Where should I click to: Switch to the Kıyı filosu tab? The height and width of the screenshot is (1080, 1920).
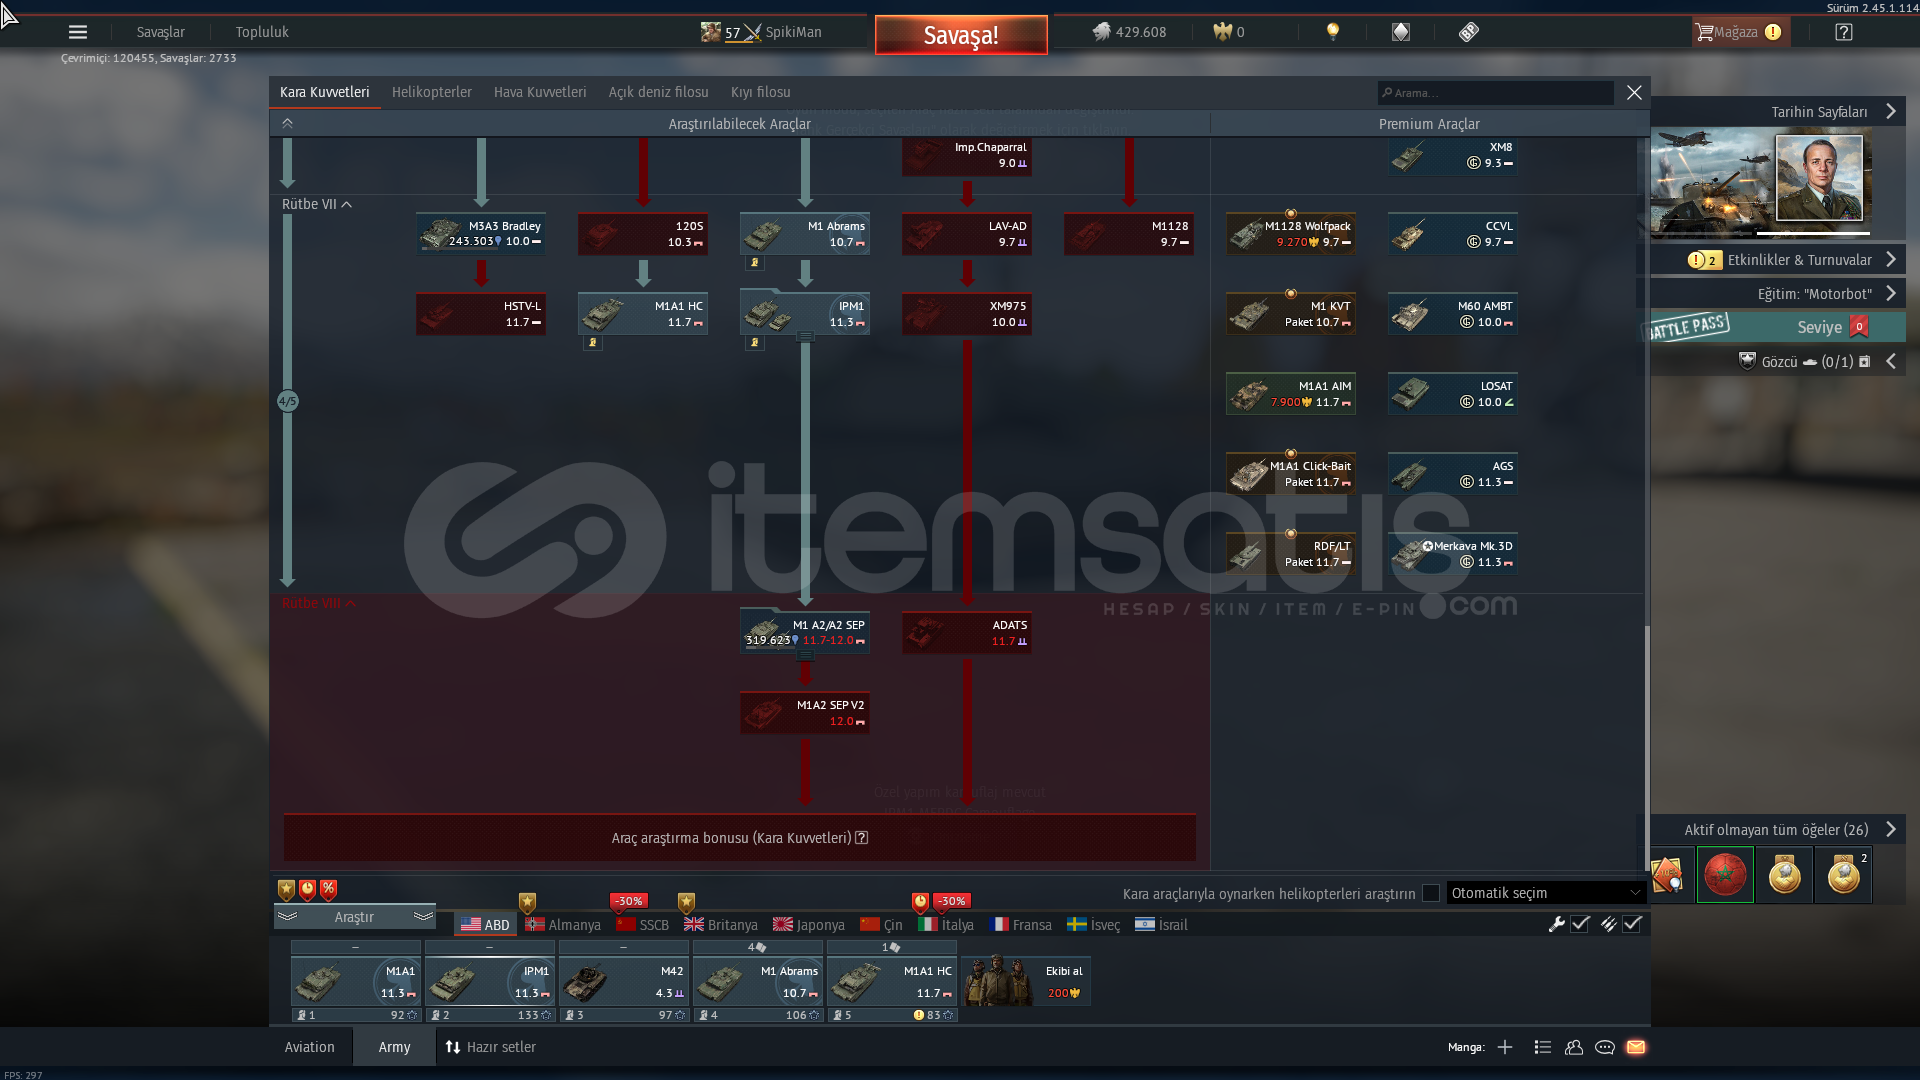click(760, 92)
